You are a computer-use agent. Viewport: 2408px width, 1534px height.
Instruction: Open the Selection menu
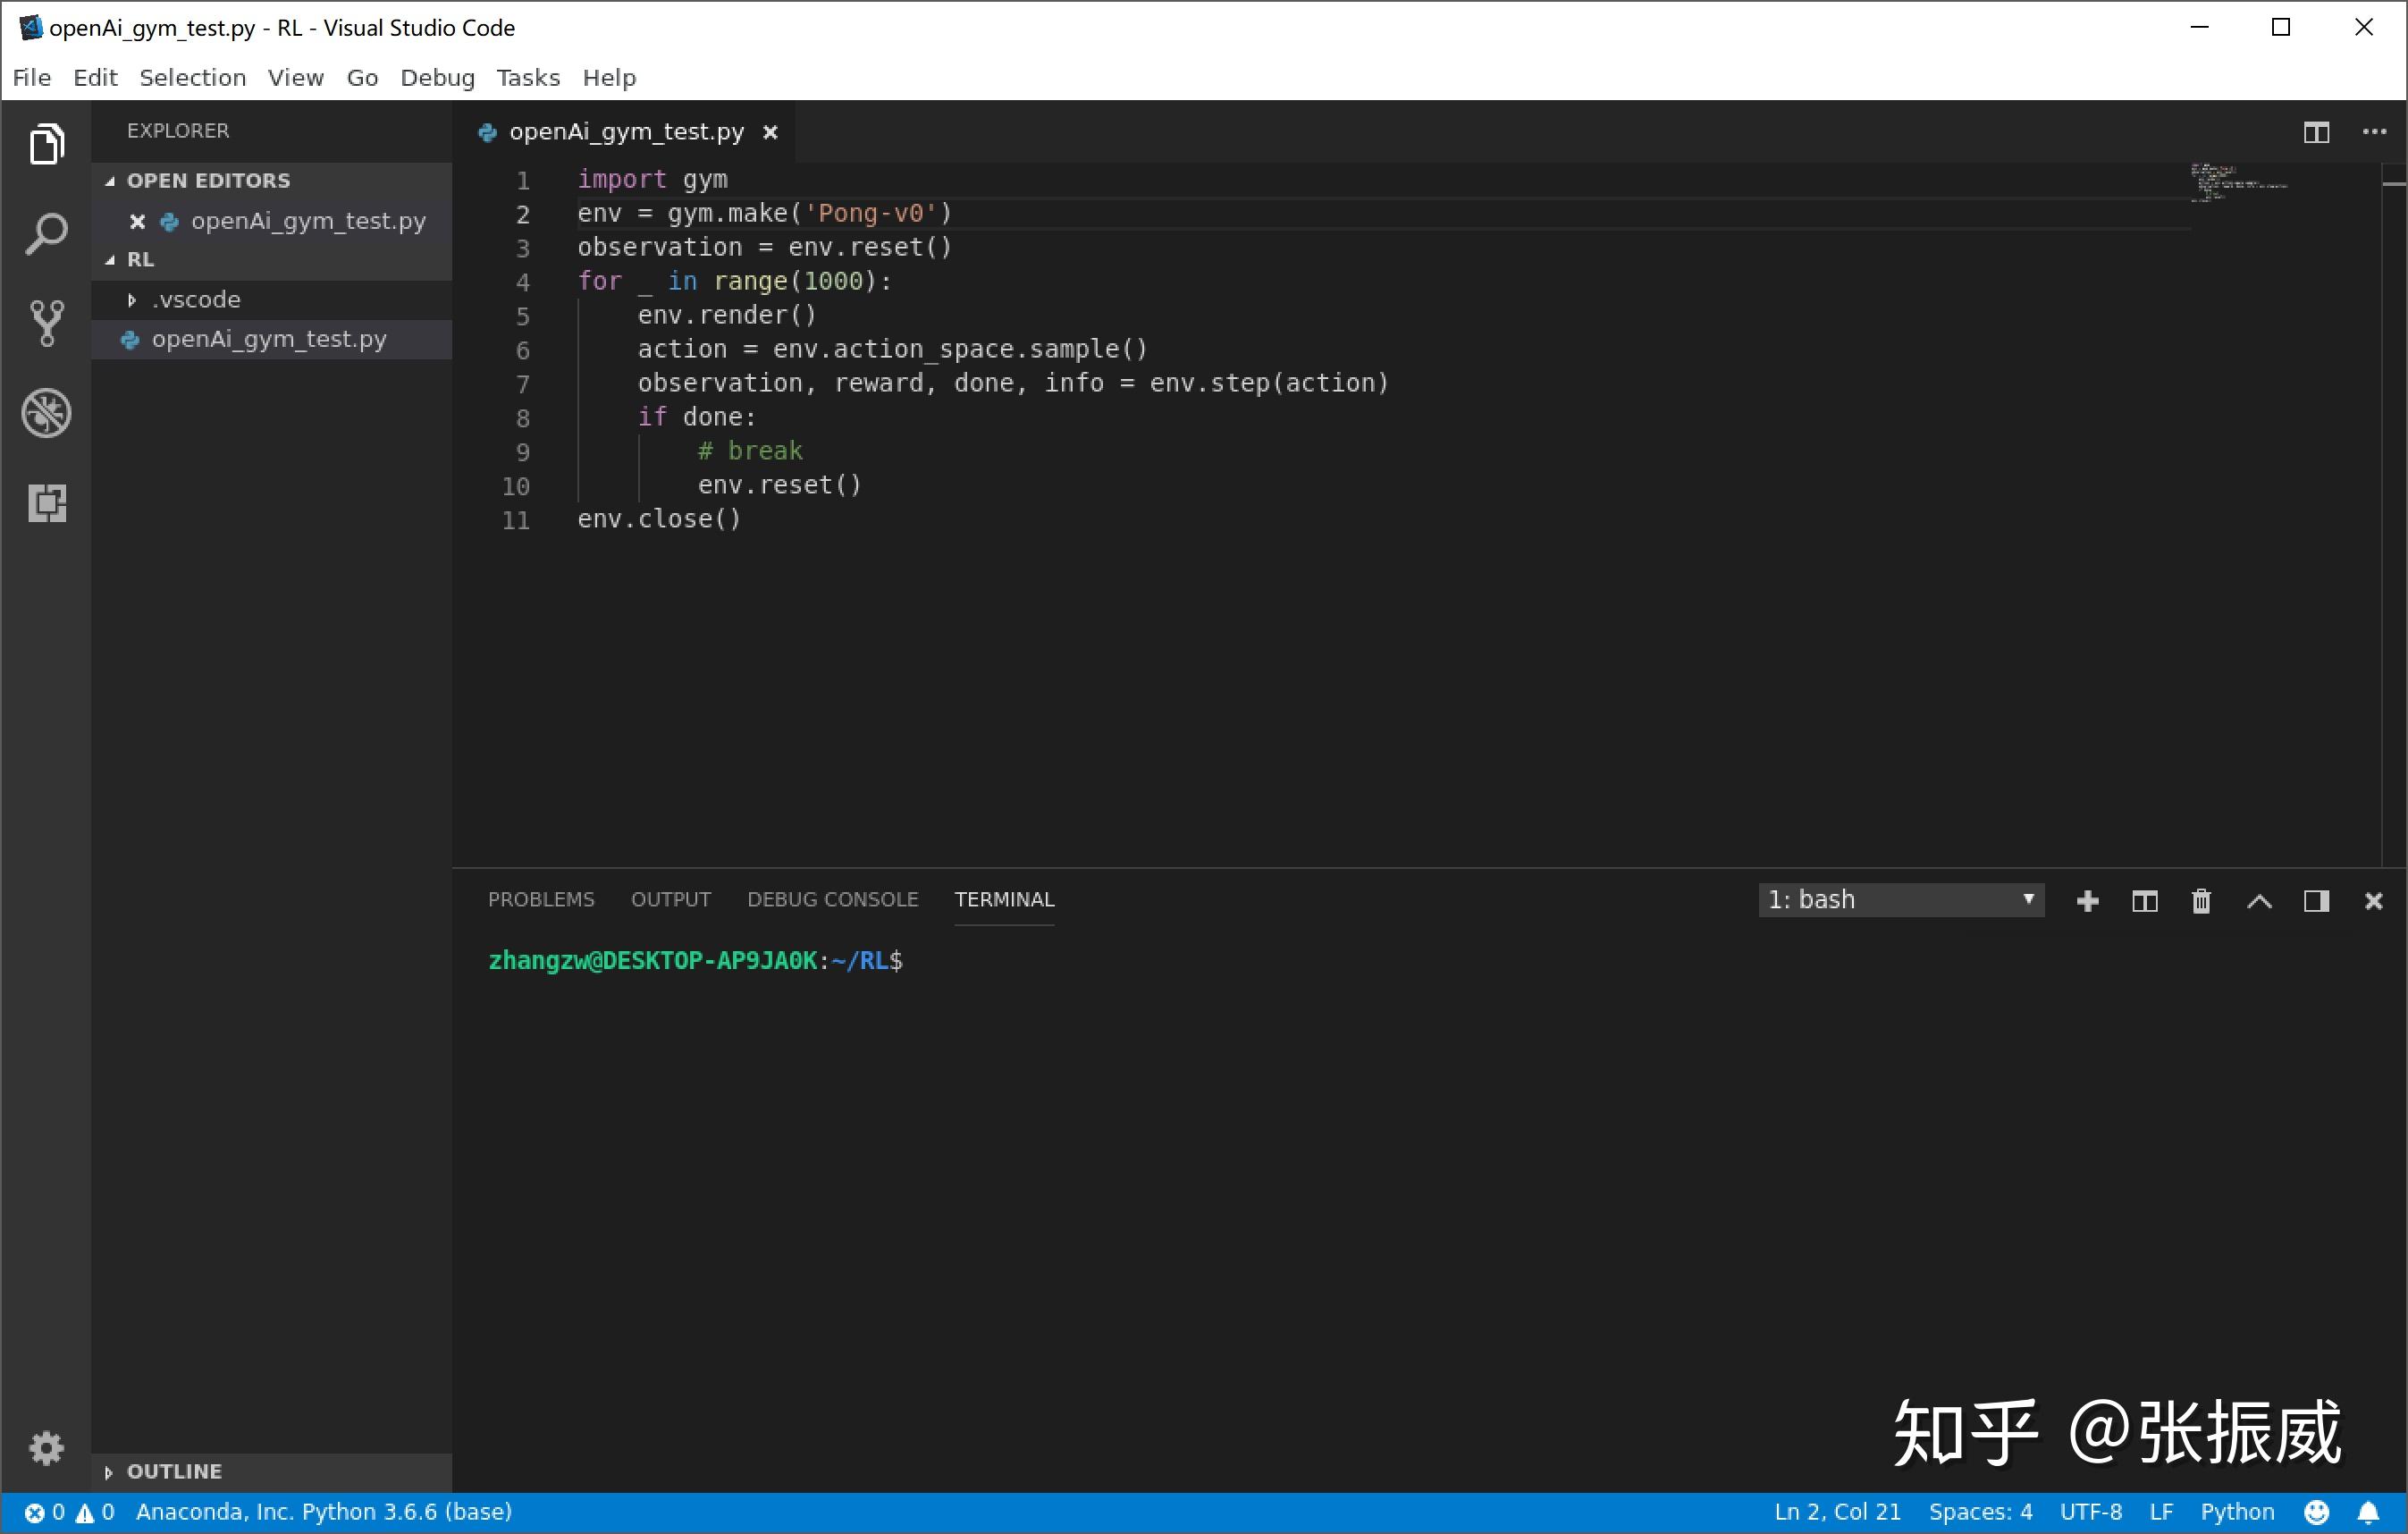pyautogui.click(x=192, y=77)
